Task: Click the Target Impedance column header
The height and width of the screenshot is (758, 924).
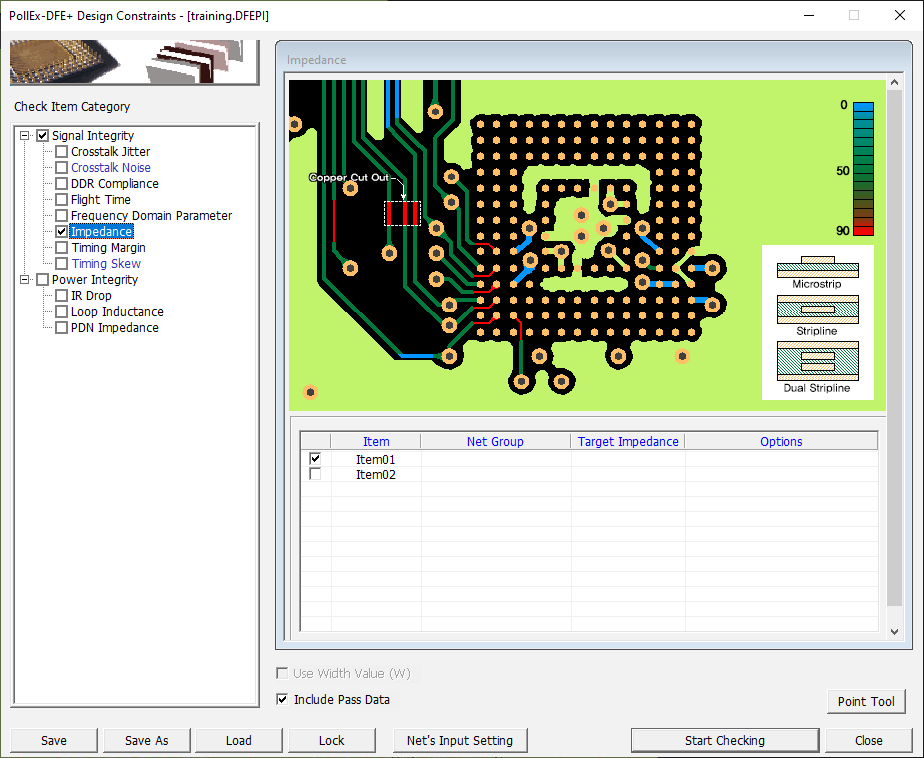Action: pos(628,441)
